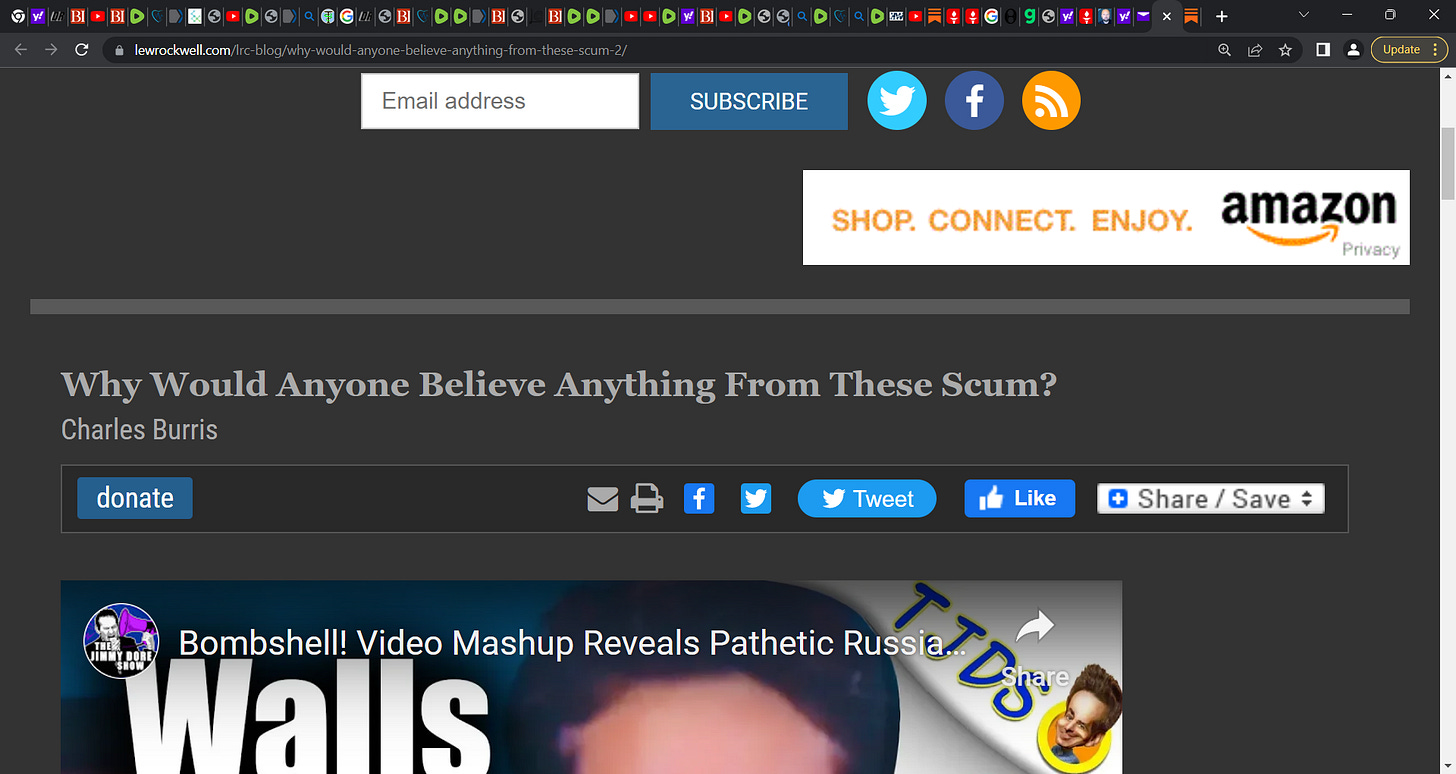Print the article using printer icon
Screen dimensions: 1456x774
click(647, 498)
